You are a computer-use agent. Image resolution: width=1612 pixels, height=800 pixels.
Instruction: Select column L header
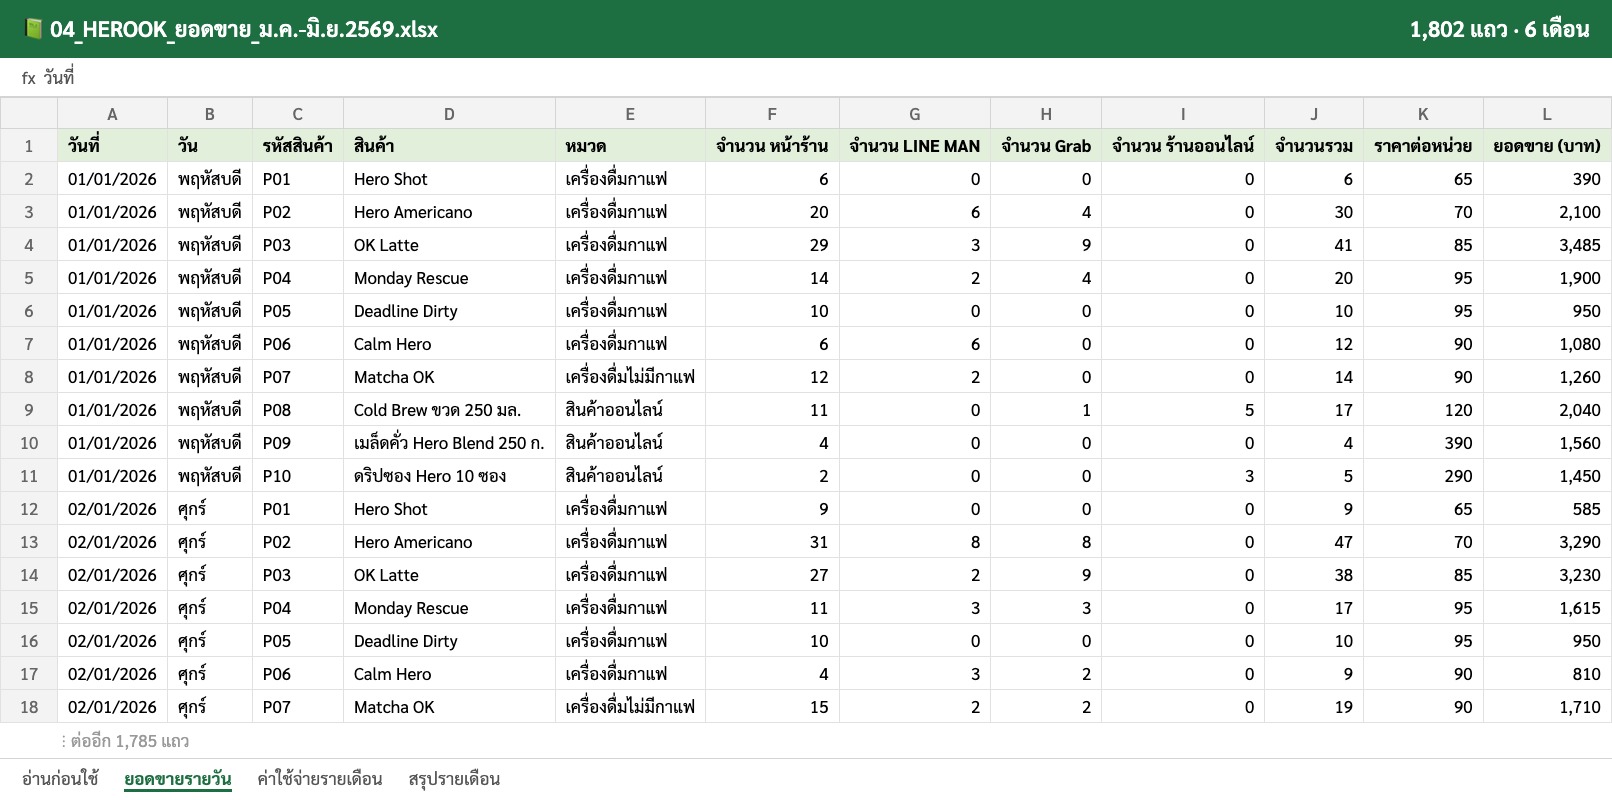coord(1547,114)
